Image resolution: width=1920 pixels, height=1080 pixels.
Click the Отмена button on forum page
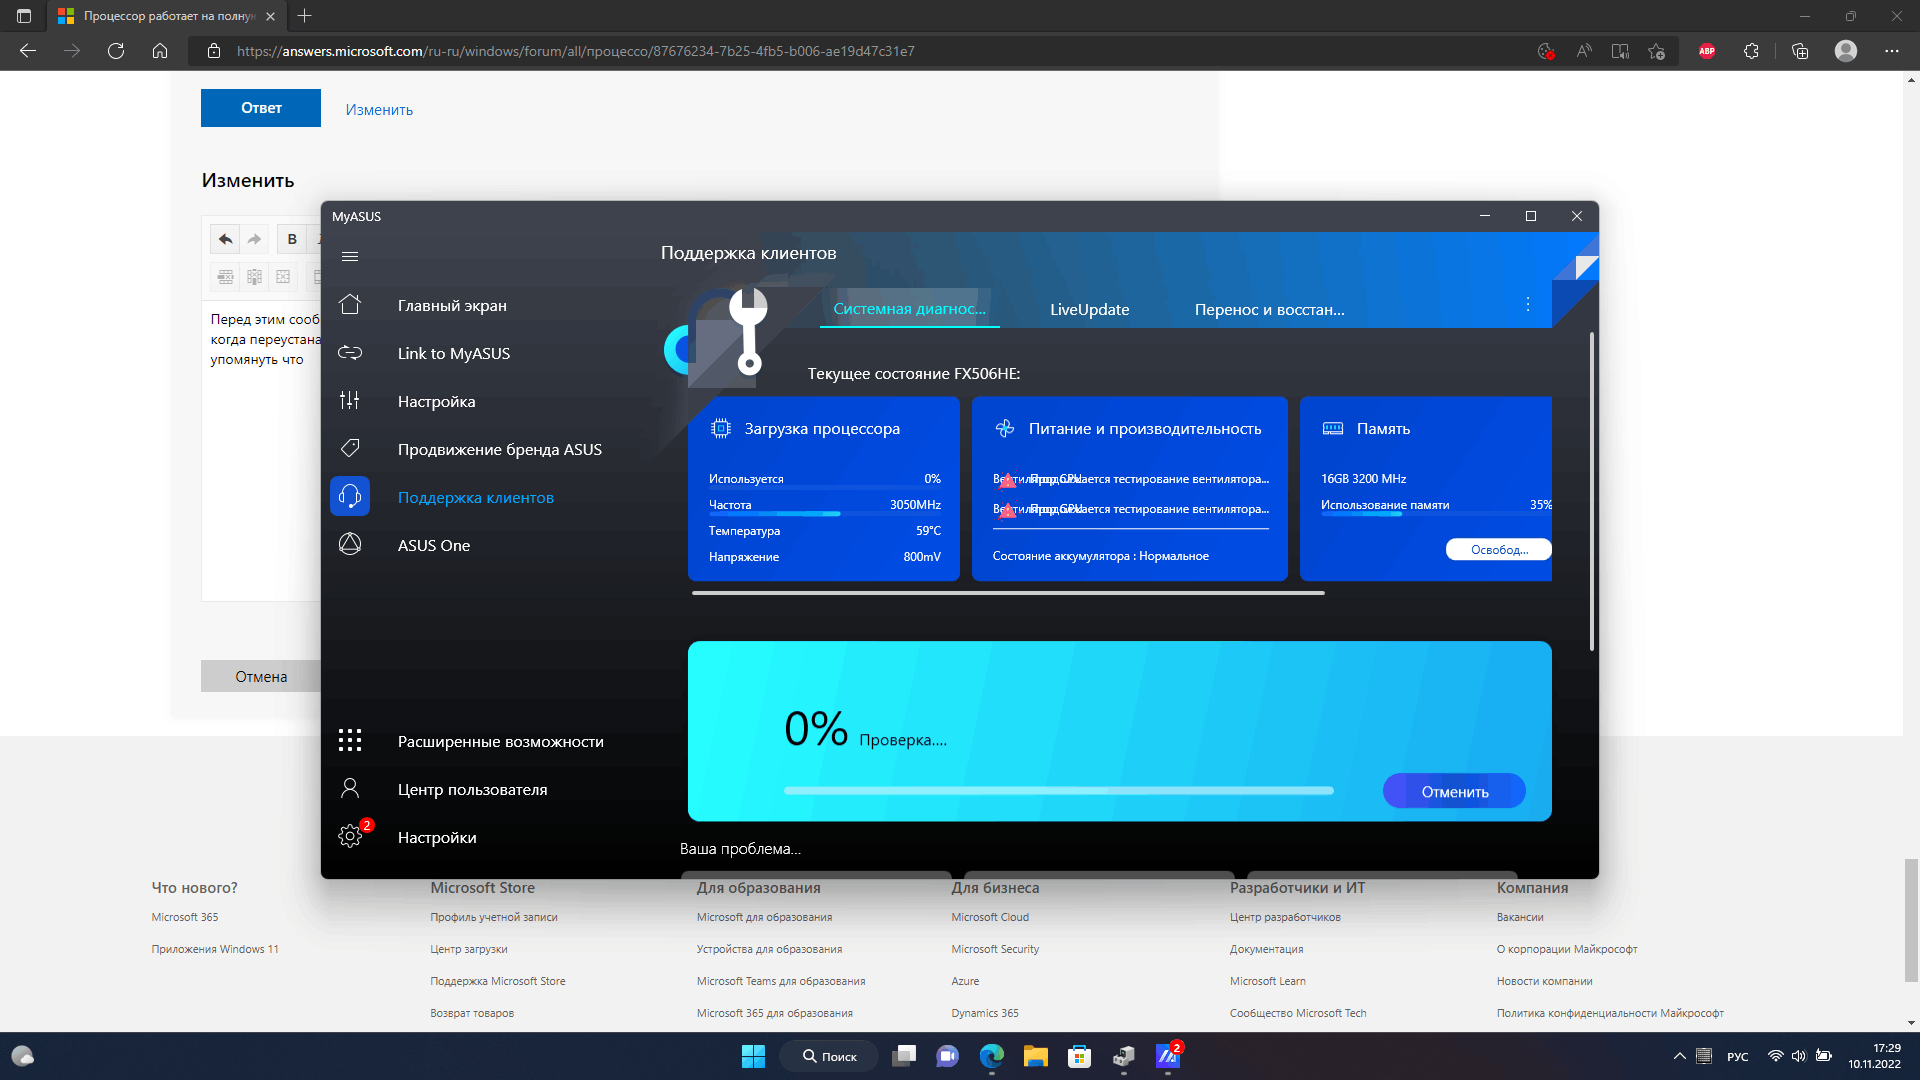click(261, 677)
